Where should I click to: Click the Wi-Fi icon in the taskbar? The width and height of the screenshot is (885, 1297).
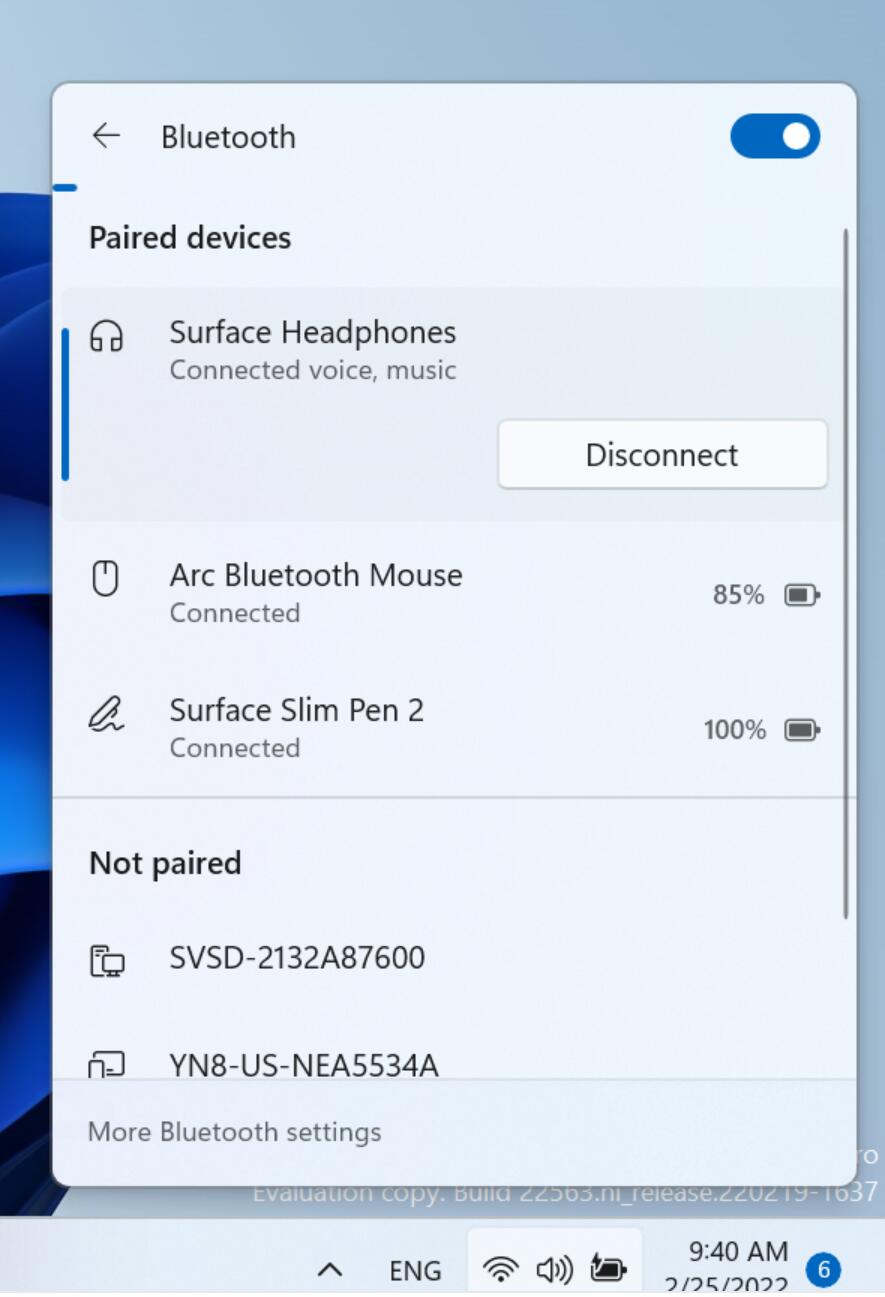coord(500,1270)
